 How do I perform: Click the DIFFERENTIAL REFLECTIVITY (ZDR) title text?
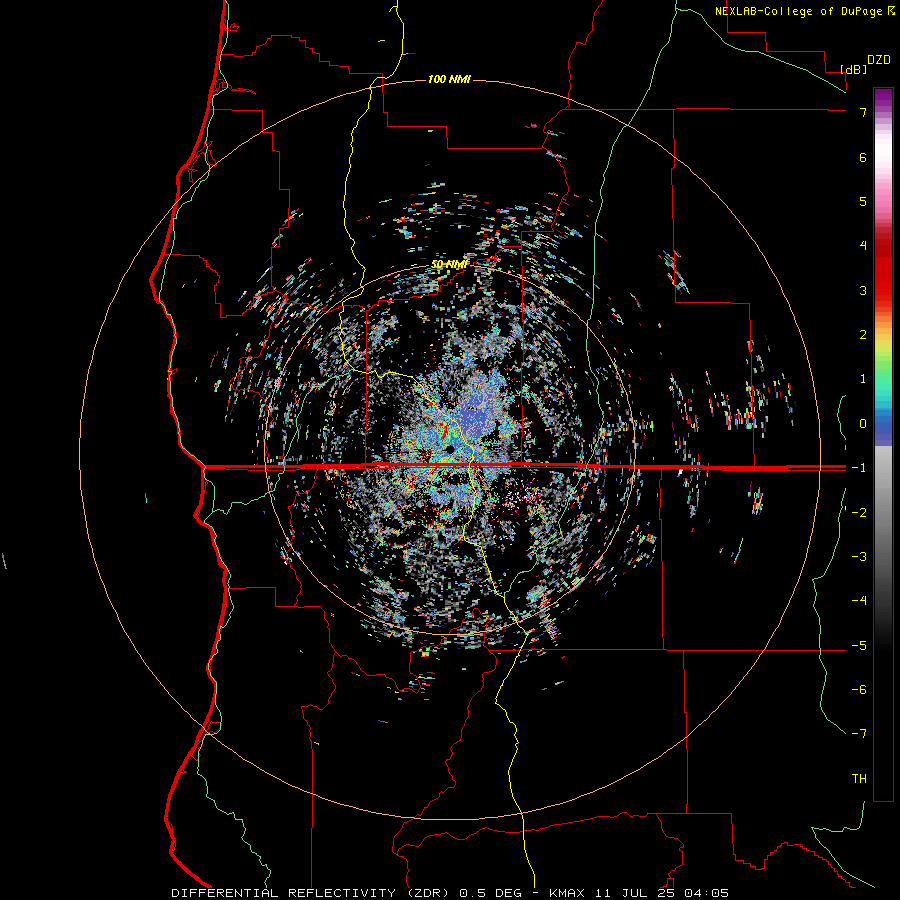coord(312,893)
